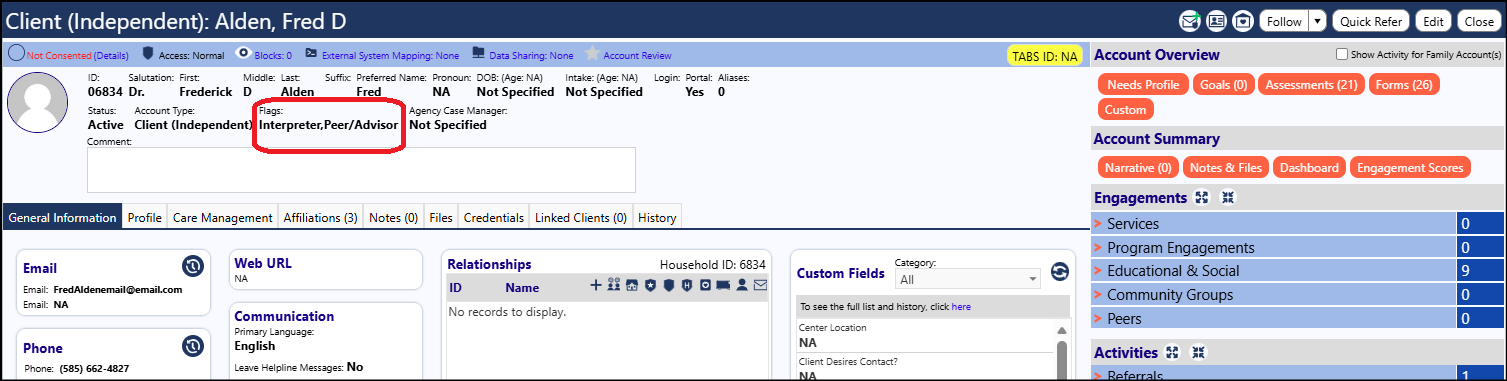Open the Files tab
The width and height of the screenshot is (1507, 381).
(441, 217)
